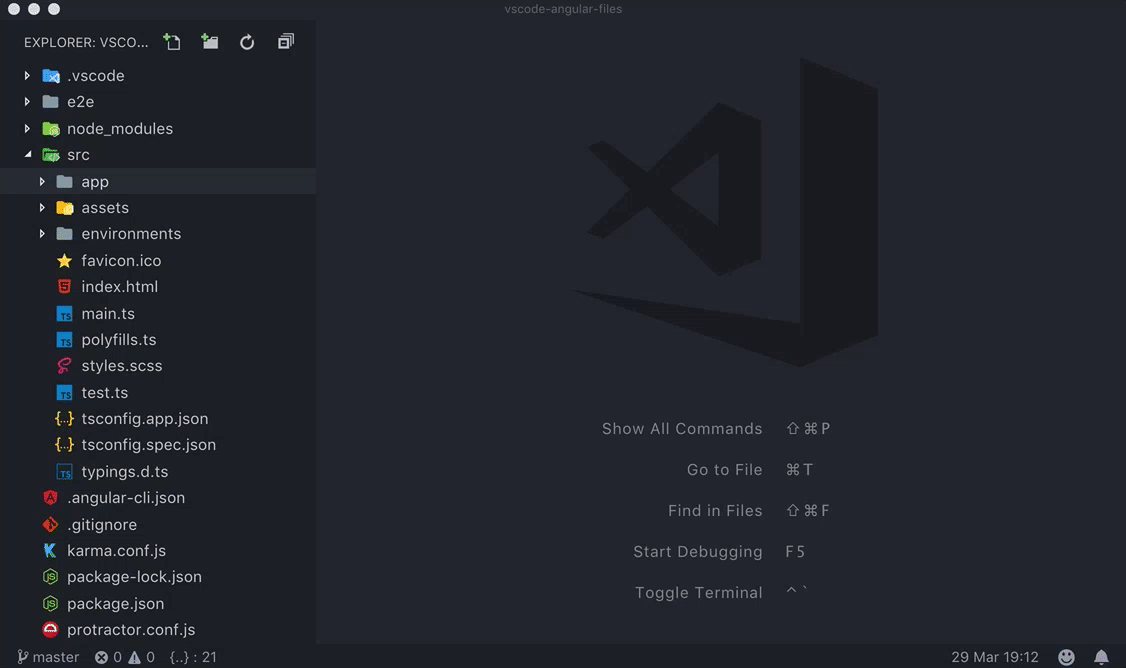Click the New Folder icon in Explorer

click(x=210, y=42)
